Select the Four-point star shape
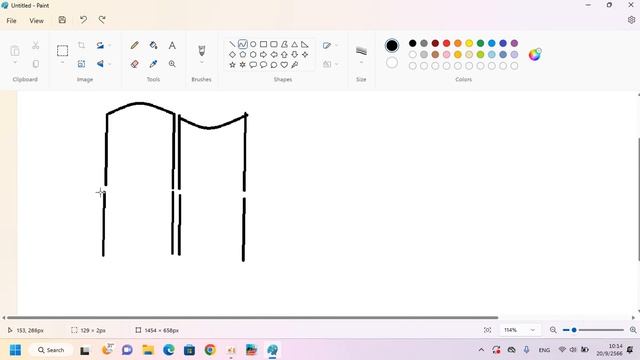The height and width of the screenshot is (360, 640). tap(305, 54)
